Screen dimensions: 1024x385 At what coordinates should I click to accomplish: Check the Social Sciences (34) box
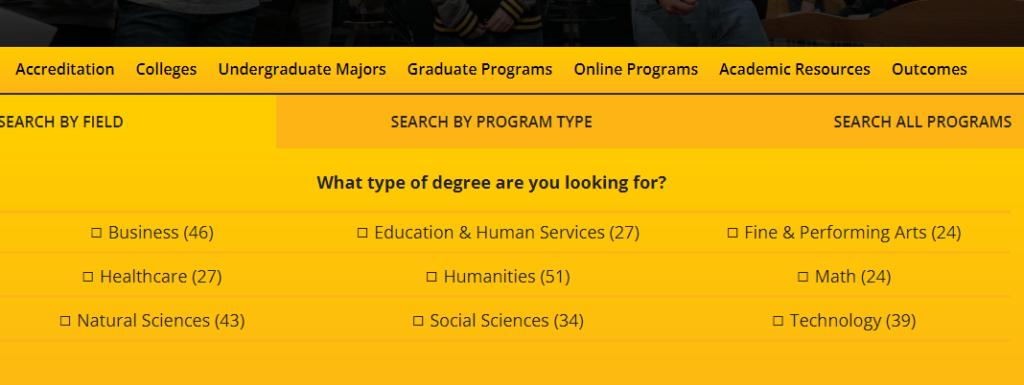(x=418, y=321)
